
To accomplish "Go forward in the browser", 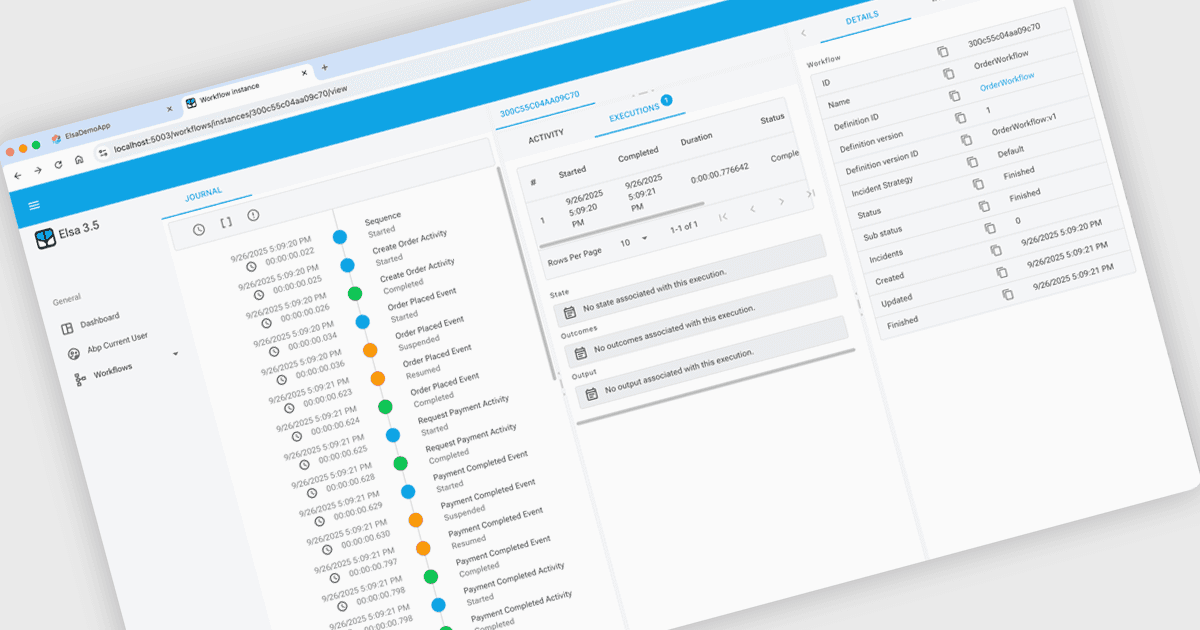I will pyautogui.click(x=38, y=169).
